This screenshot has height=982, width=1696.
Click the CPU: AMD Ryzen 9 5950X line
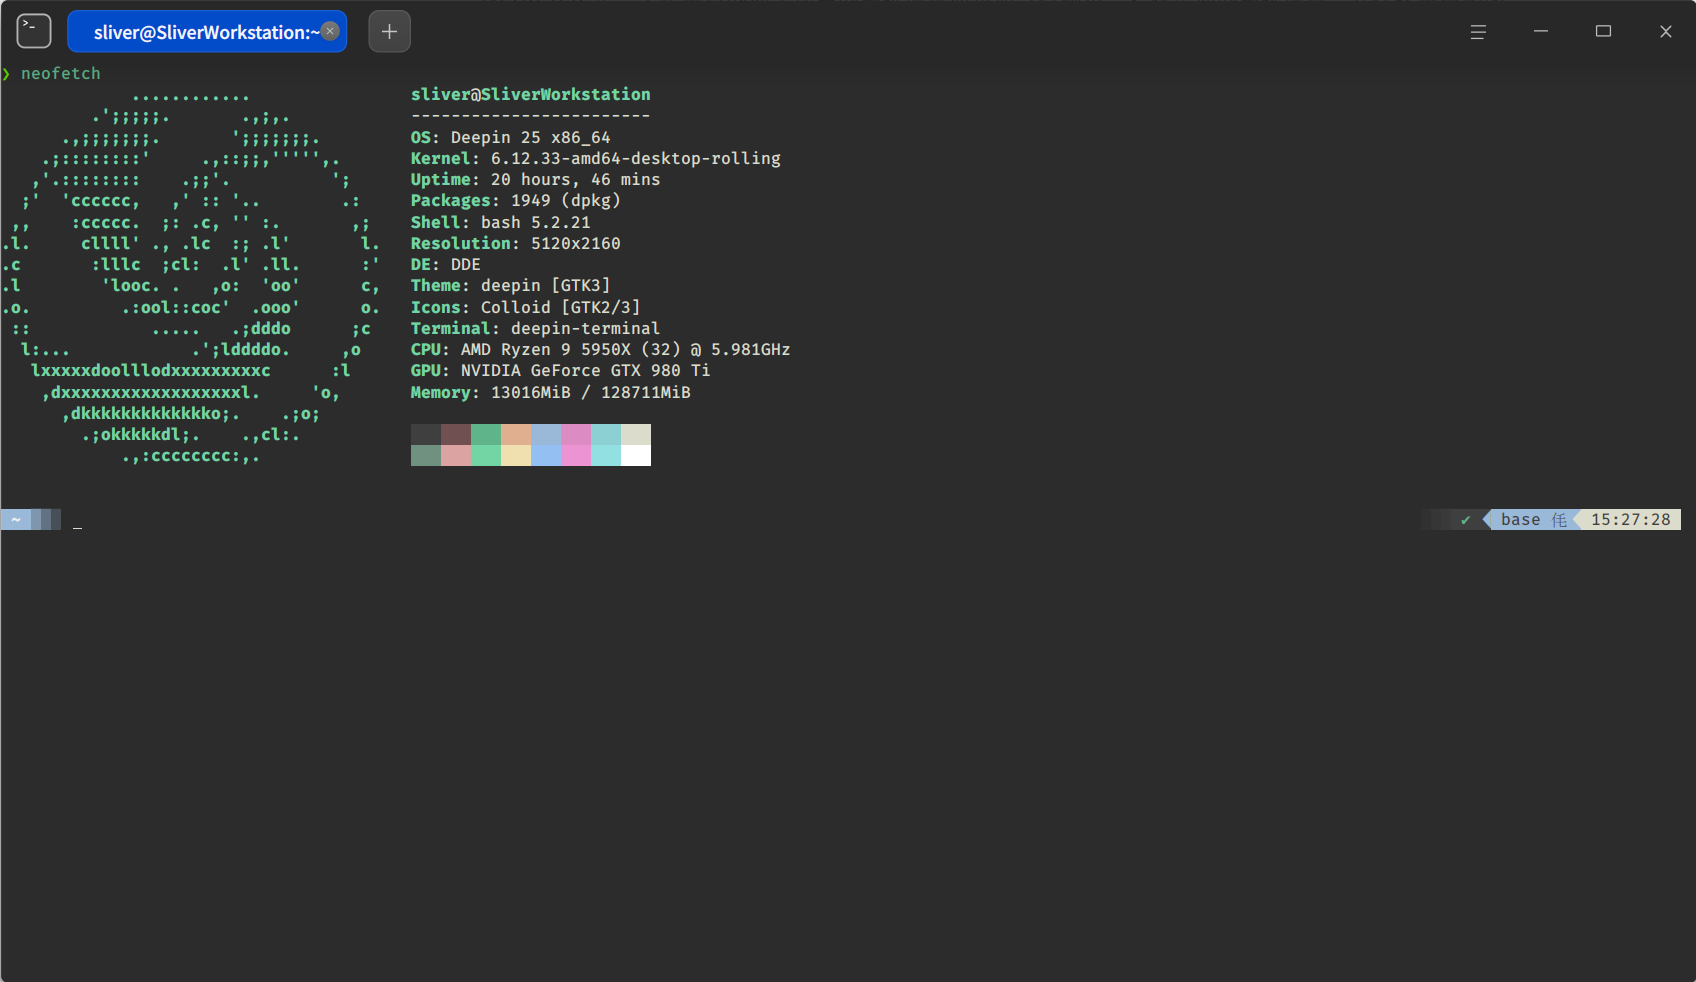point(601,350)
